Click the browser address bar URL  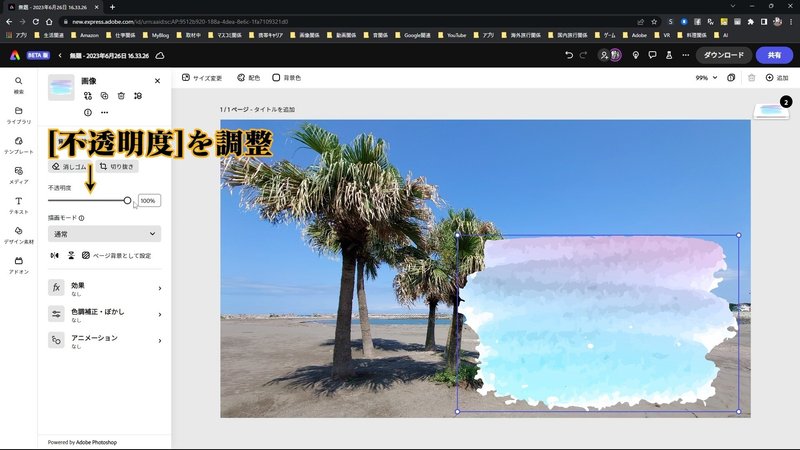pos(180,21)
